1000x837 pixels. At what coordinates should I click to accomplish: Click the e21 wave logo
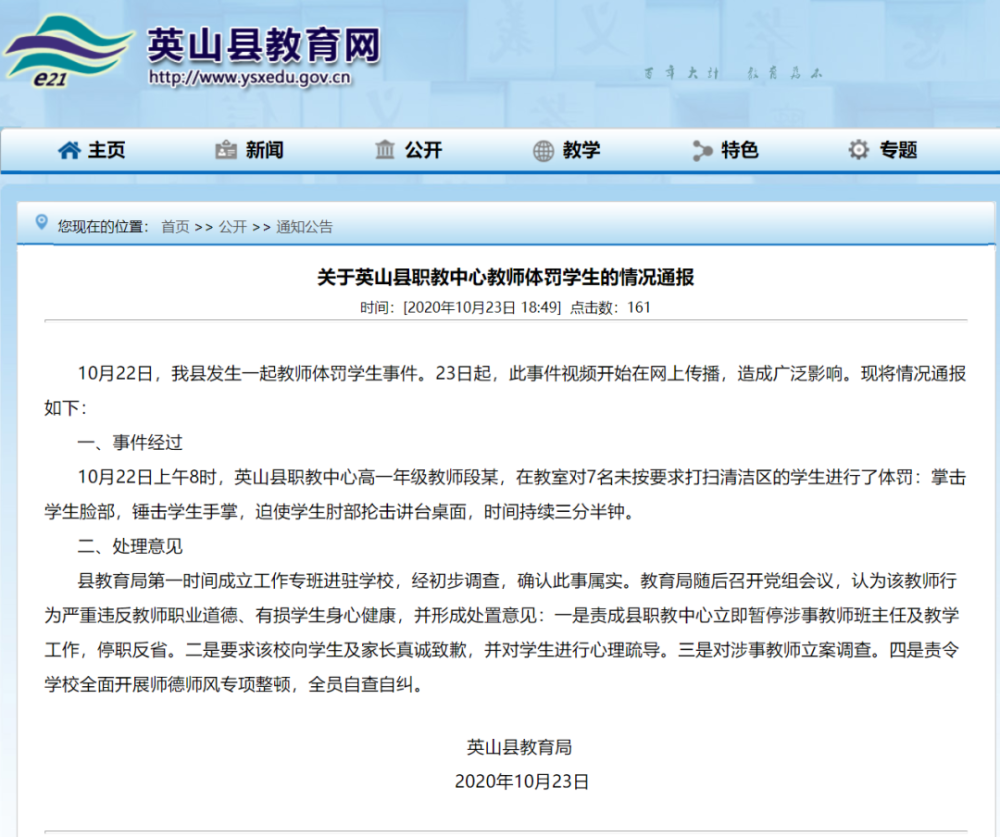click(x=68, y=51)
